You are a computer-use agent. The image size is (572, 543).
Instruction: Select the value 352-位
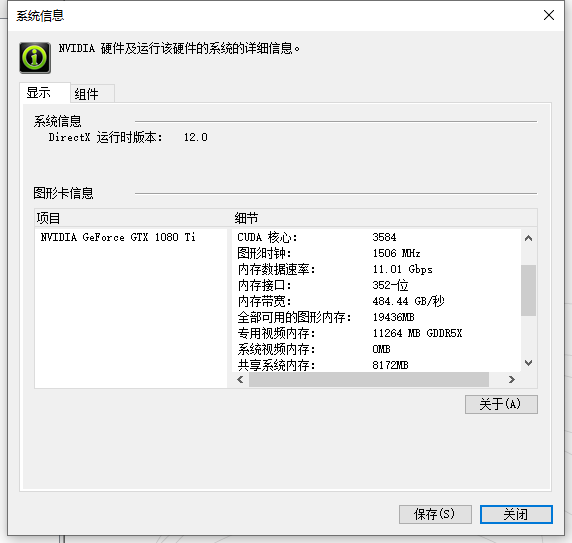coord(390,285)
